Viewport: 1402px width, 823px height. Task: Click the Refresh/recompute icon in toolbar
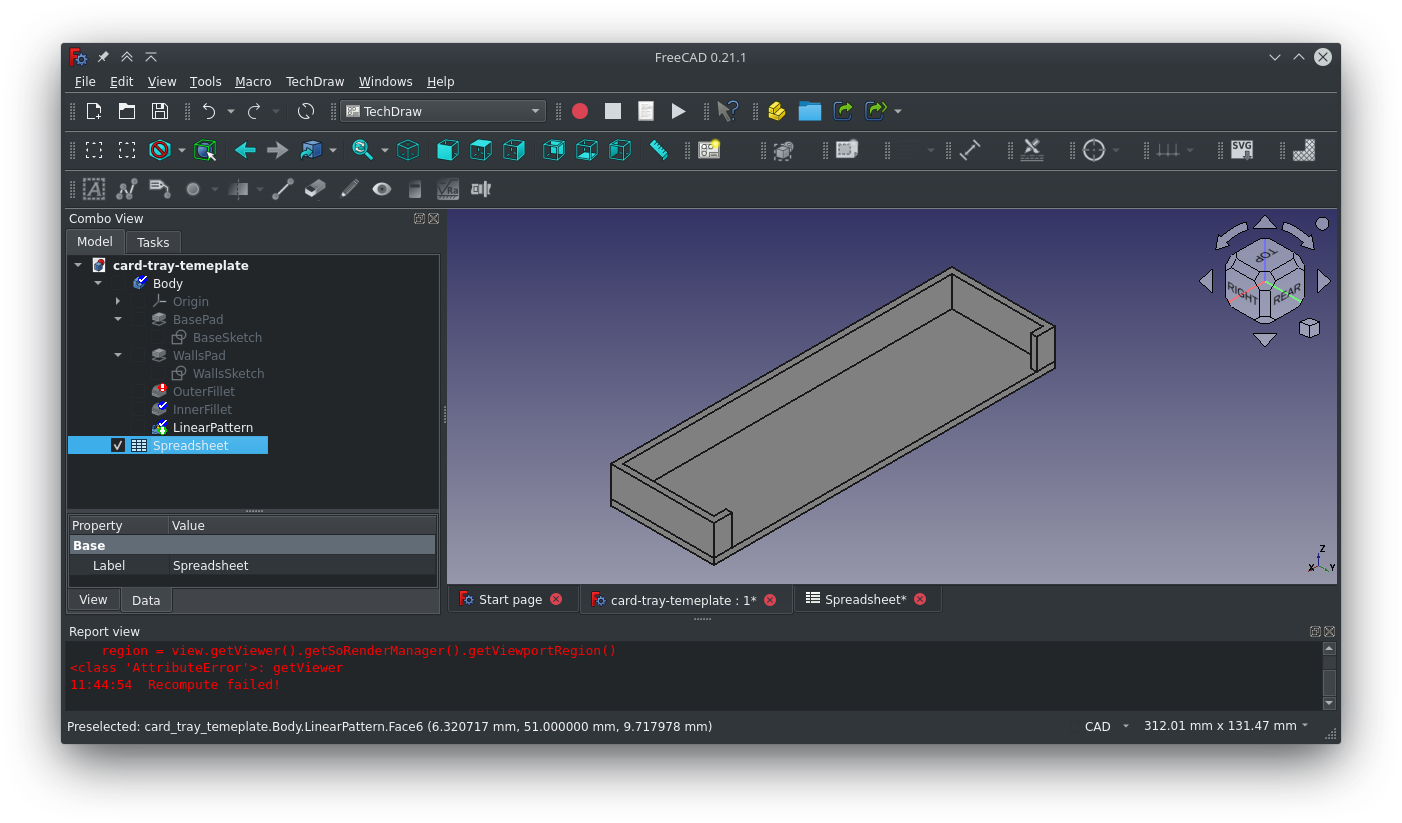pos(306,111)
